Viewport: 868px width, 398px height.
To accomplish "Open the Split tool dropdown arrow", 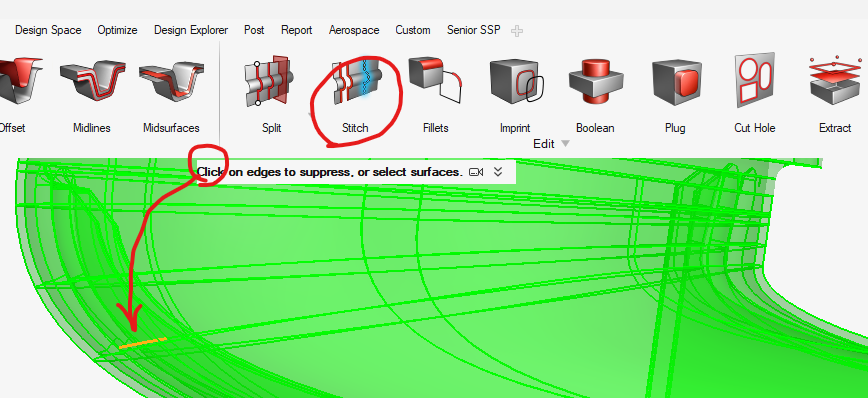I will (x=311, y=115).
